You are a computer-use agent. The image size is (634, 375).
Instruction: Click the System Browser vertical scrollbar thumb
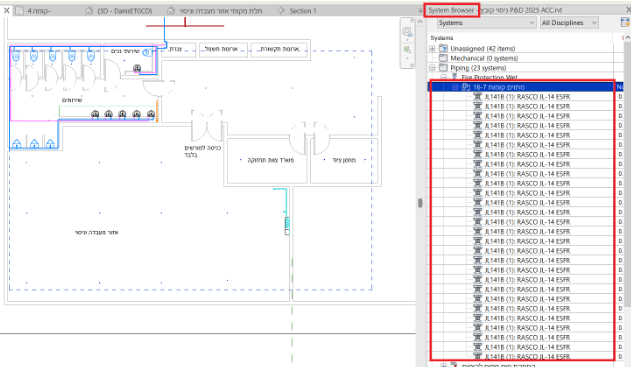pyautogui.click(x=628, y=174)
